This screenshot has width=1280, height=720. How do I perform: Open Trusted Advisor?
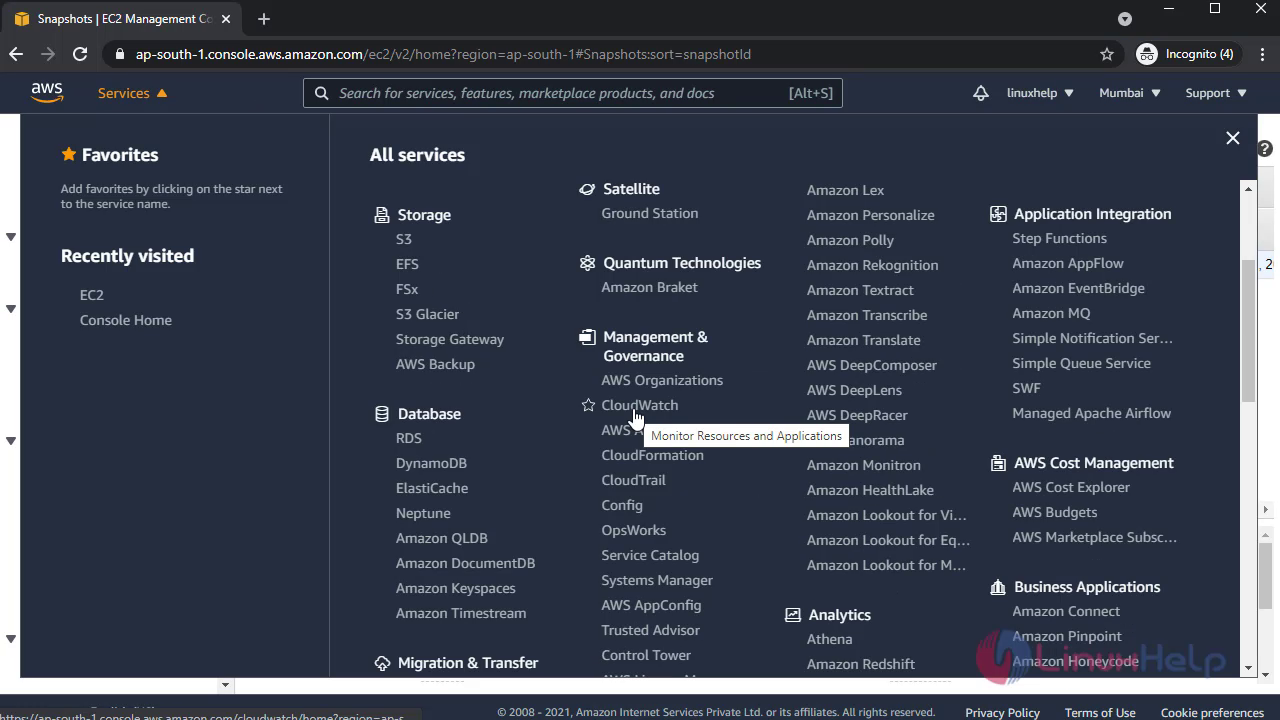pyautogui.click(x=650, y=630)
